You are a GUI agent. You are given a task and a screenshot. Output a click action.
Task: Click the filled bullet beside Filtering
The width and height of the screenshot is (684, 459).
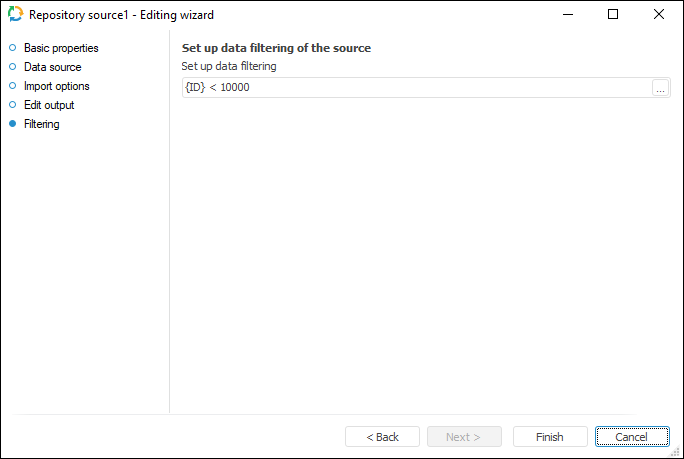tap(12, 124)
